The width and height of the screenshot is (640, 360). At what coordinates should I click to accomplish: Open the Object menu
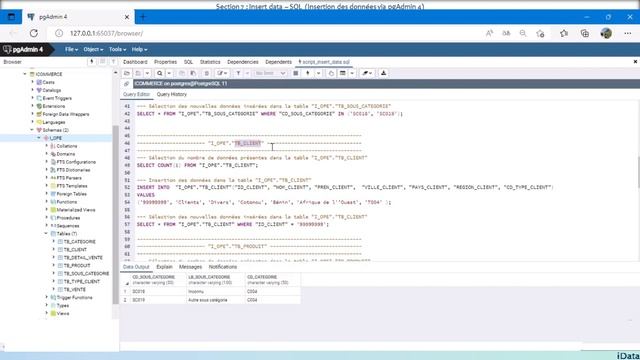(93, 49)
